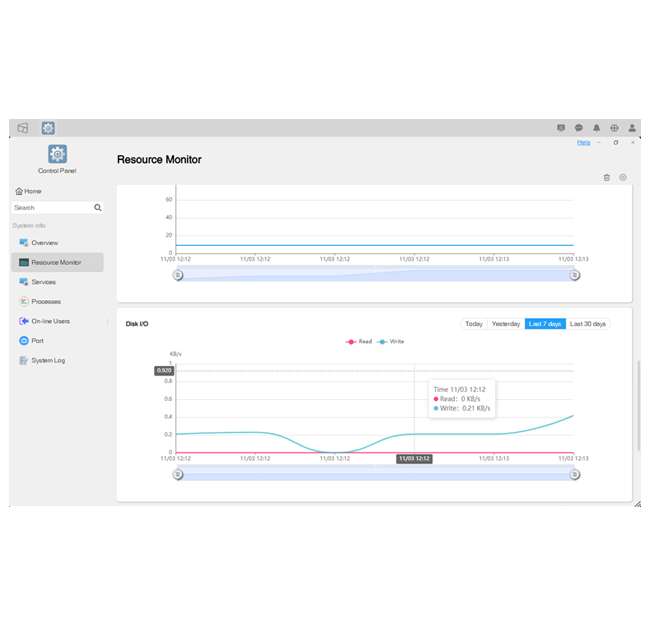
Task: Click the trash delete icon in Resource Monitor
Action: [x=606, y=177]
